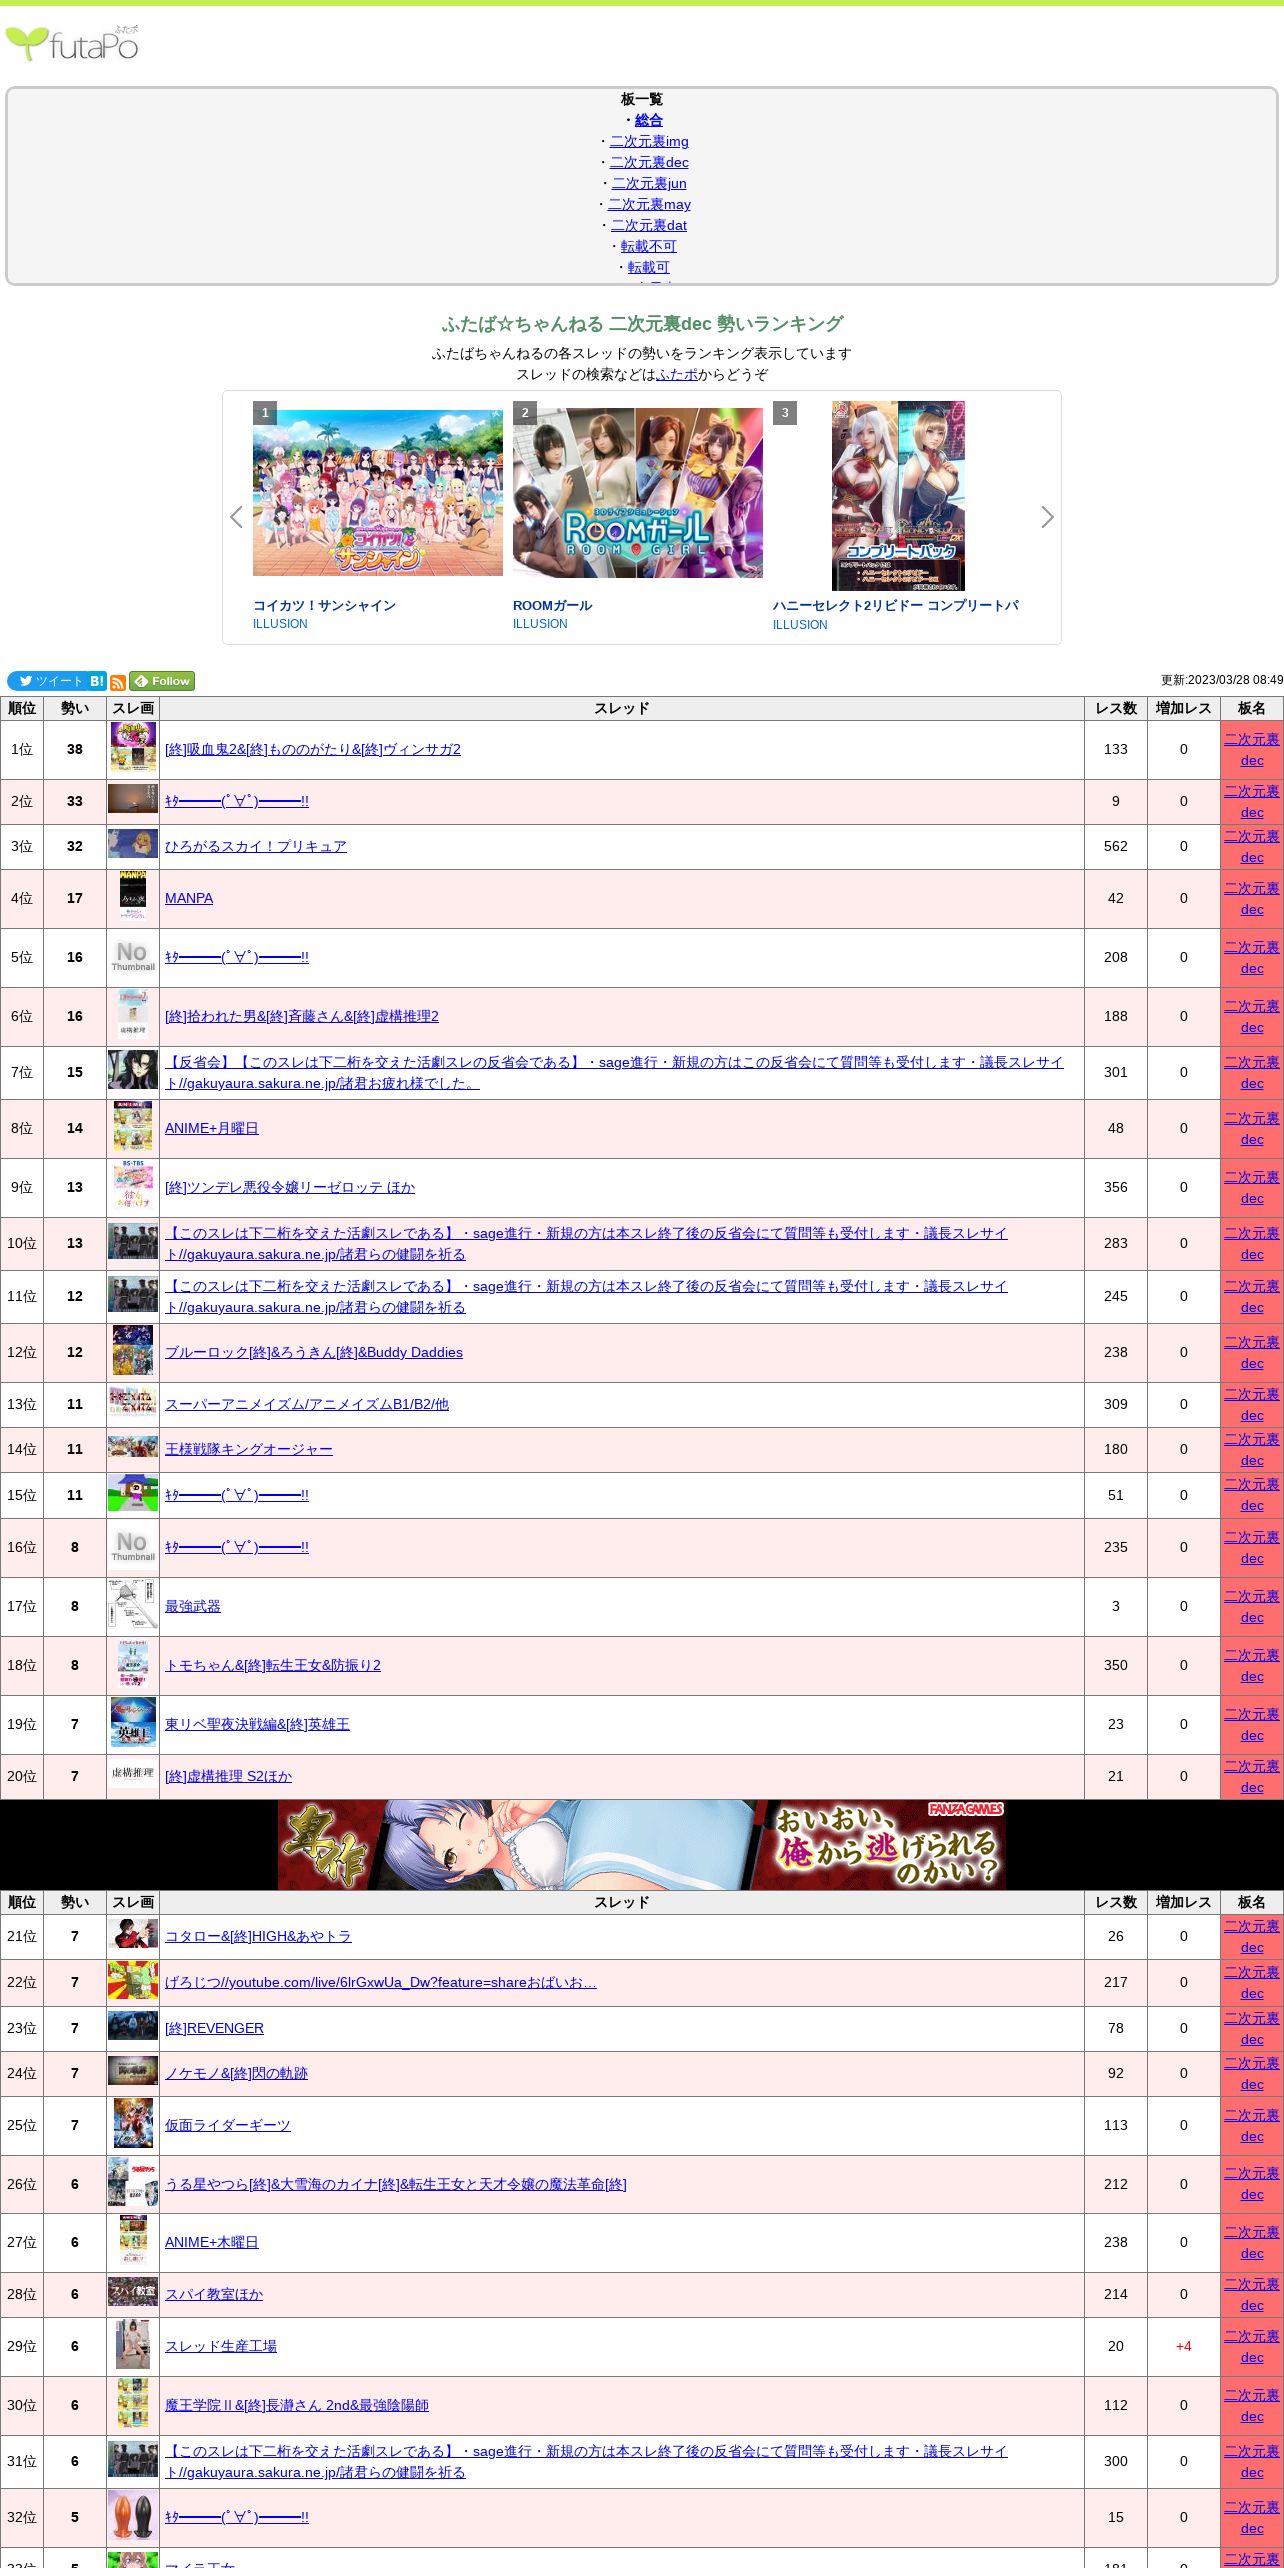Open thread コタロー&HIGH&あやトラ

pos(259,1936)
